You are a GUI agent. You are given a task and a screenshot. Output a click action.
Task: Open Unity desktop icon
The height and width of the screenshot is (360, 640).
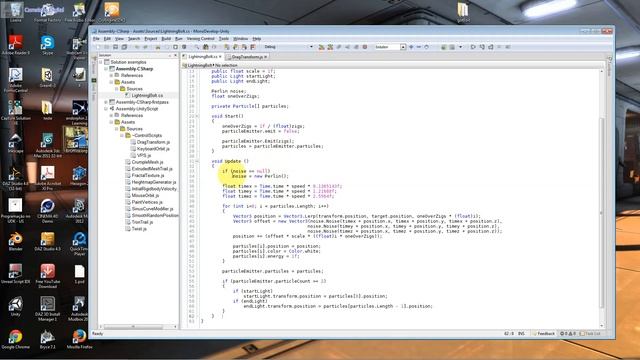click(16, 306)
